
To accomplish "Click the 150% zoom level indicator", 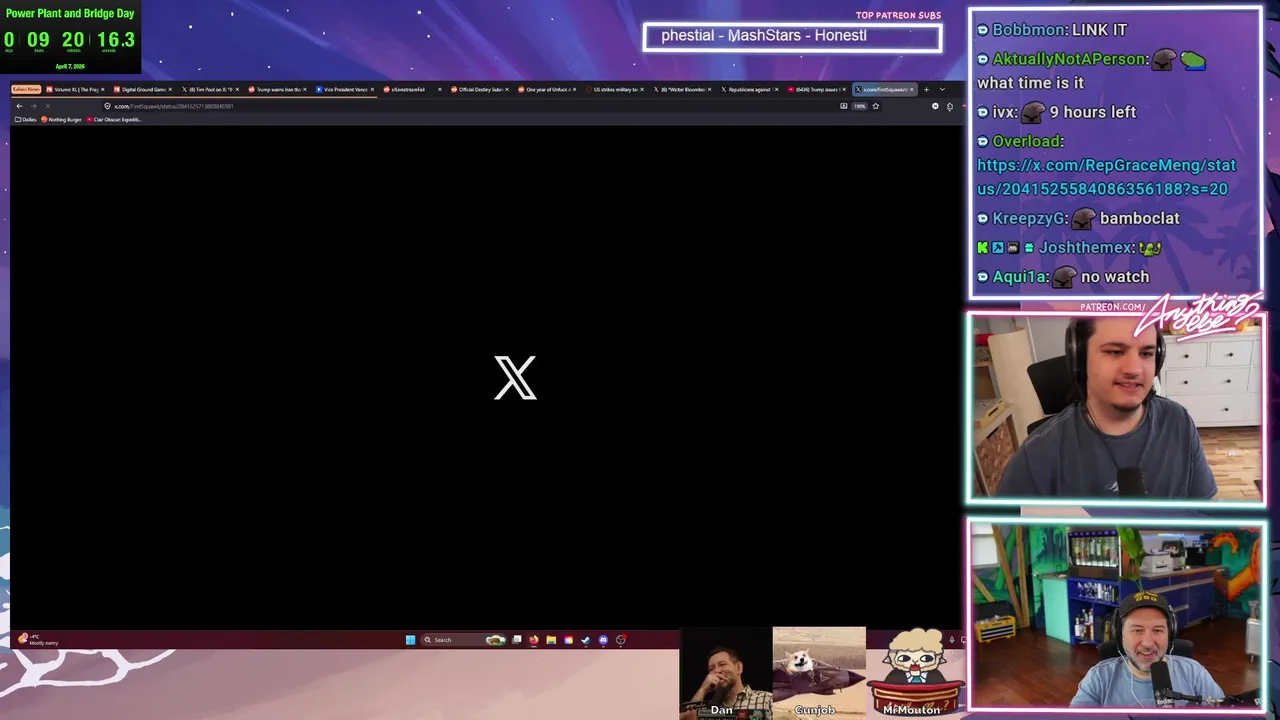I will pos(859,106).
